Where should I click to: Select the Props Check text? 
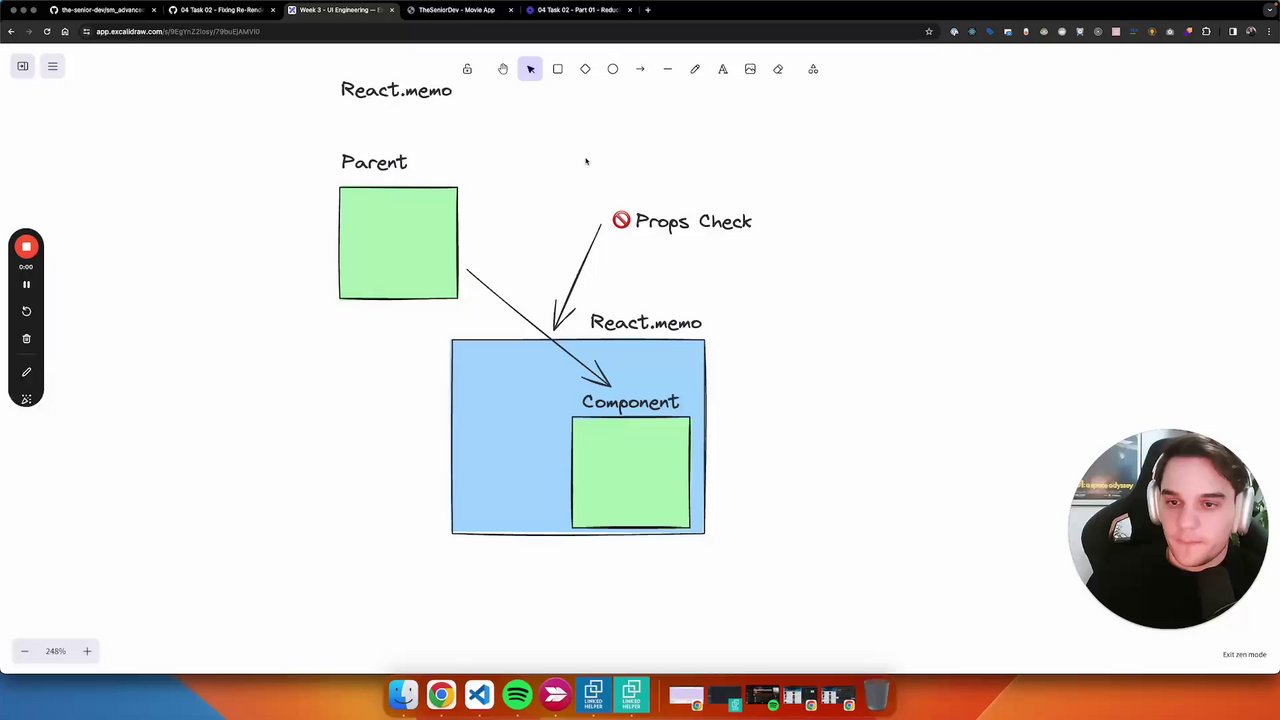pyautogui.click(x=693, y=222)
